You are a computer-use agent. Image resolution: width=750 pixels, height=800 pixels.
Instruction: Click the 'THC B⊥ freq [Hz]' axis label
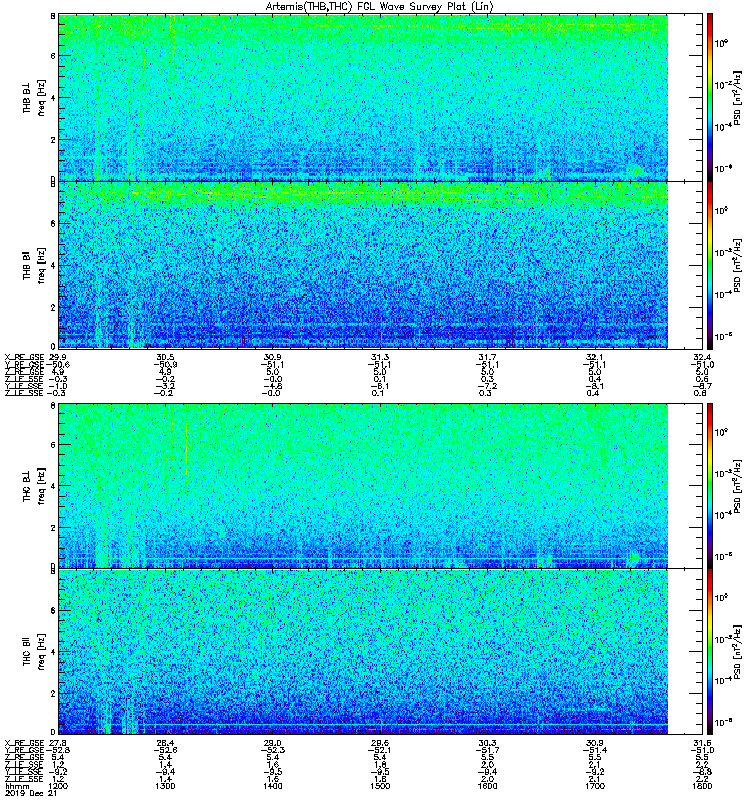tap(34, 485)
